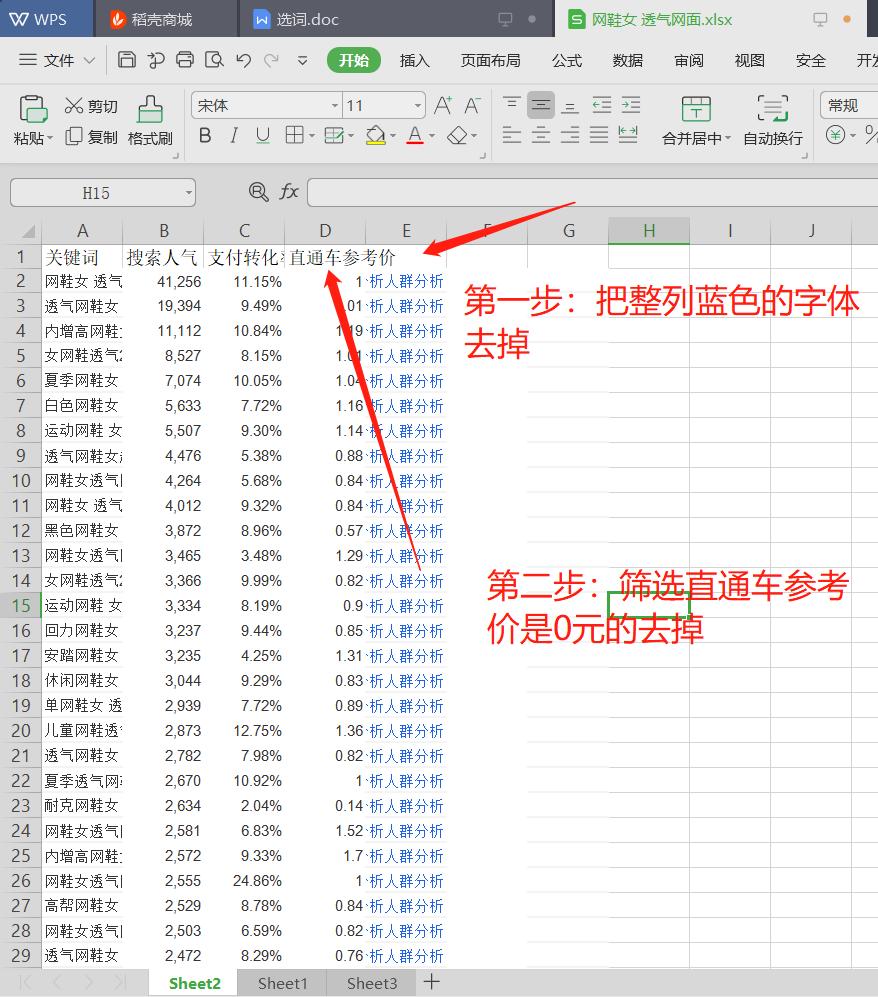Increase font size icon
Image resolution: width=878 pixels, height=997 pixels.
443,105
